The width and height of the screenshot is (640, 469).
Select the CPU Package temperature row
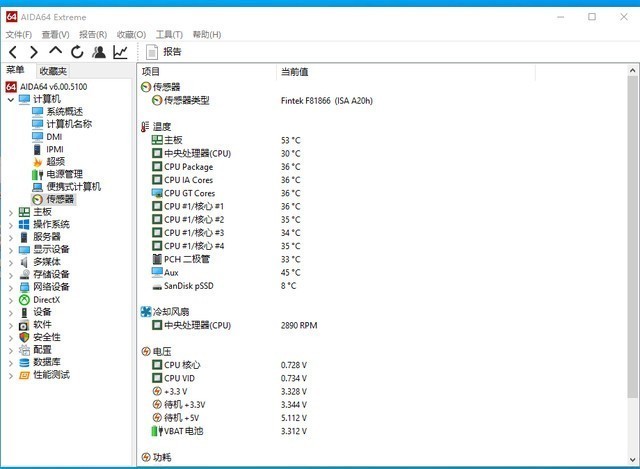coord(227,167)
